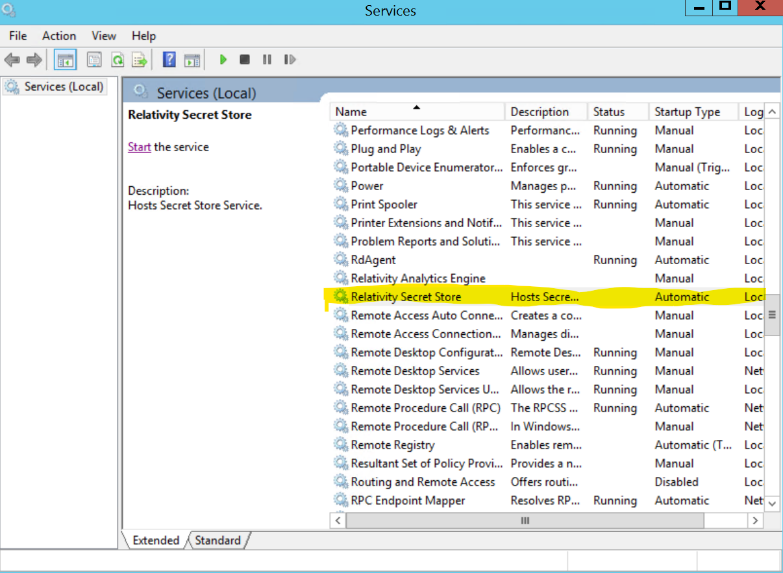This screenshot has height=573, width=783.
Task: Open the Action menu
Action: click(59, 36)
